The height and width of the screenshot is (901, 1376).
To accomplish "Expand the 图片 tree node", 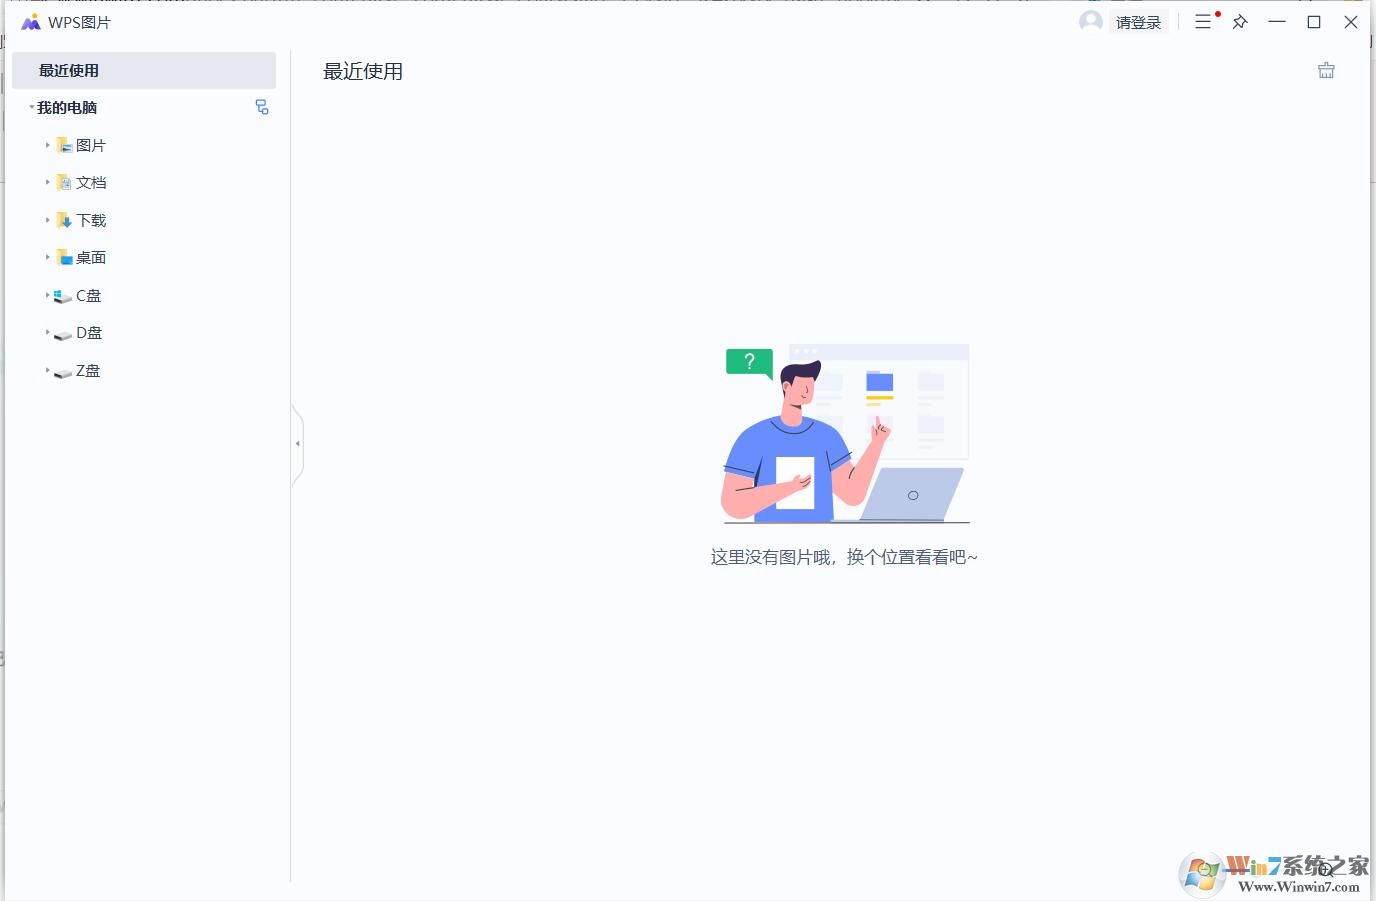I will pos(48,144).
